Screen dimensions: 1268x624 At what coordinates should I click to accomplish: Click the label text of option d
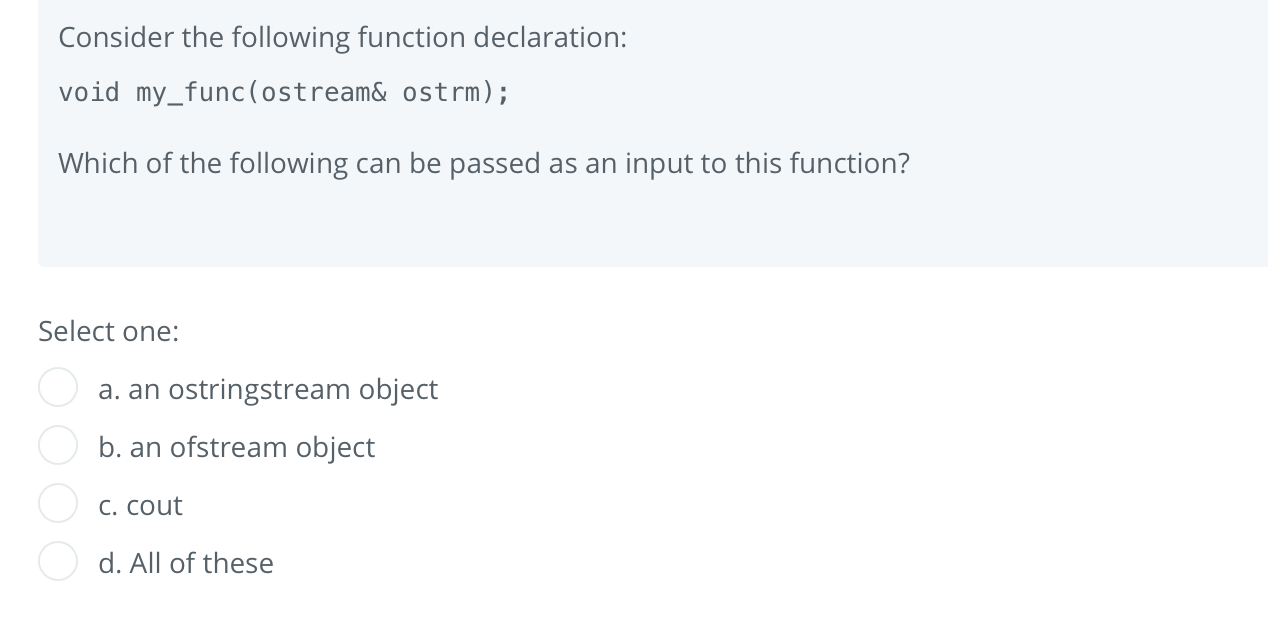point(185,563)
